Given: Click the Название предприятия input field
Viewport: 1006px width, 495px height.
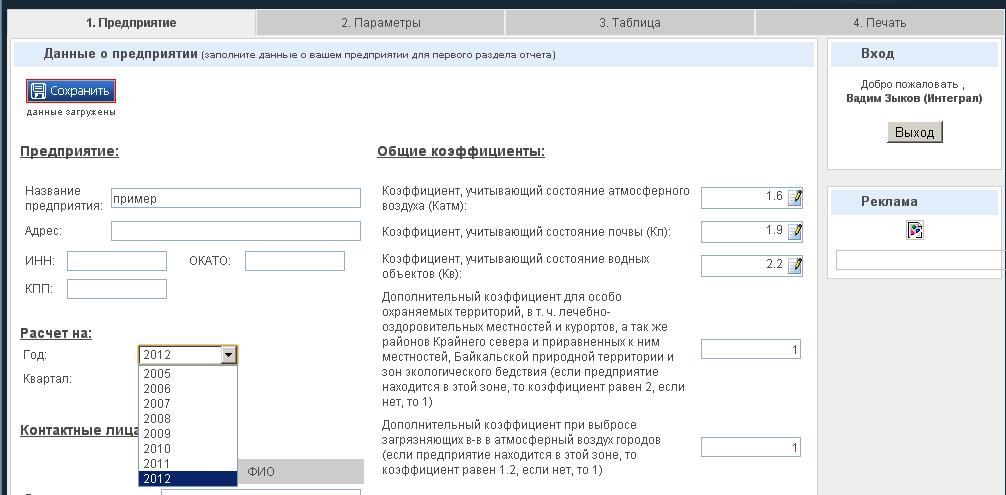Looking at the screenshot, I should point(235,198).
